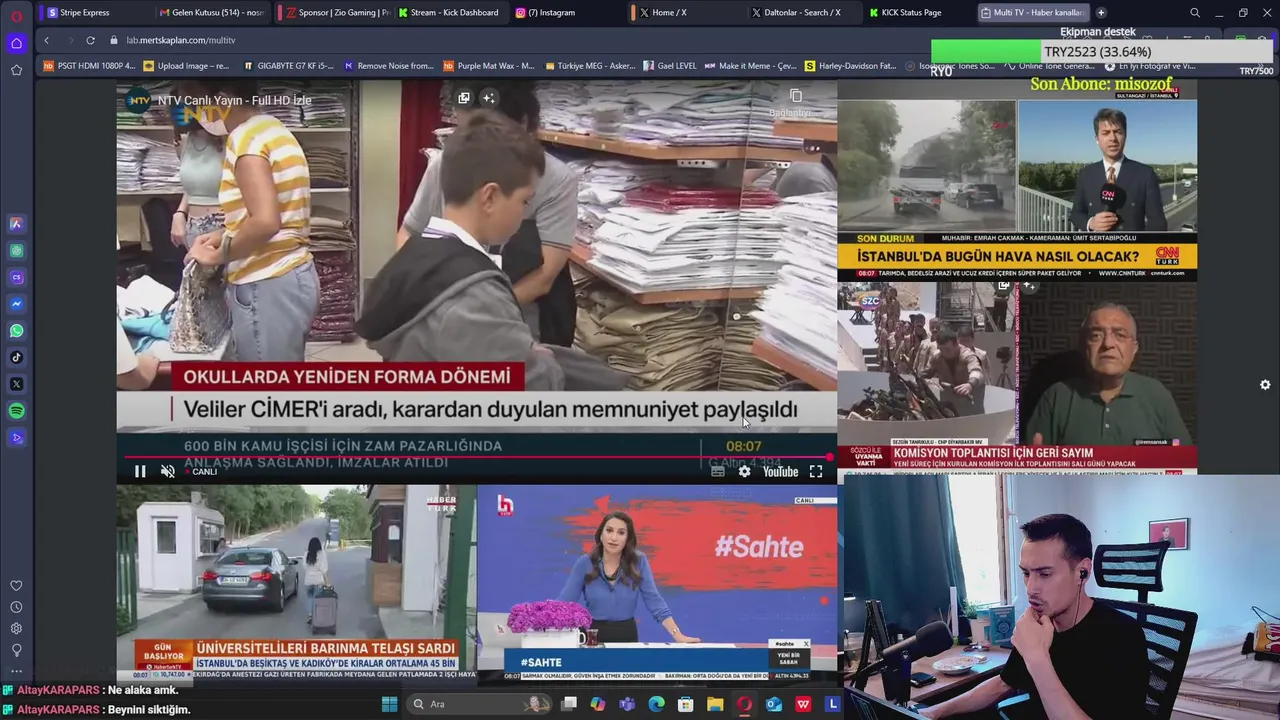The height and width of the screenshot is (720, 1280).
Task: Open Opera sidebar settings gear
Action: (x=16, y=629)
